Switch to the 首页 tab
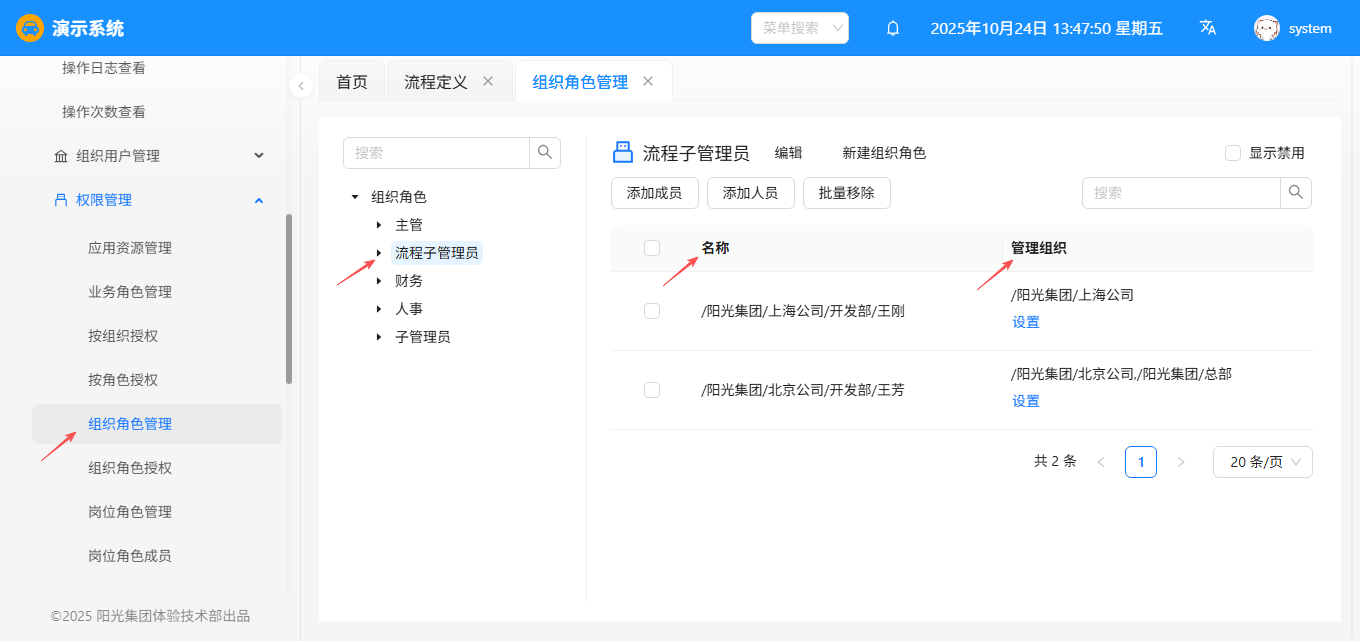Image resolution: width=1360 pixels, height=641 pixels. click(x=352, y=82)
